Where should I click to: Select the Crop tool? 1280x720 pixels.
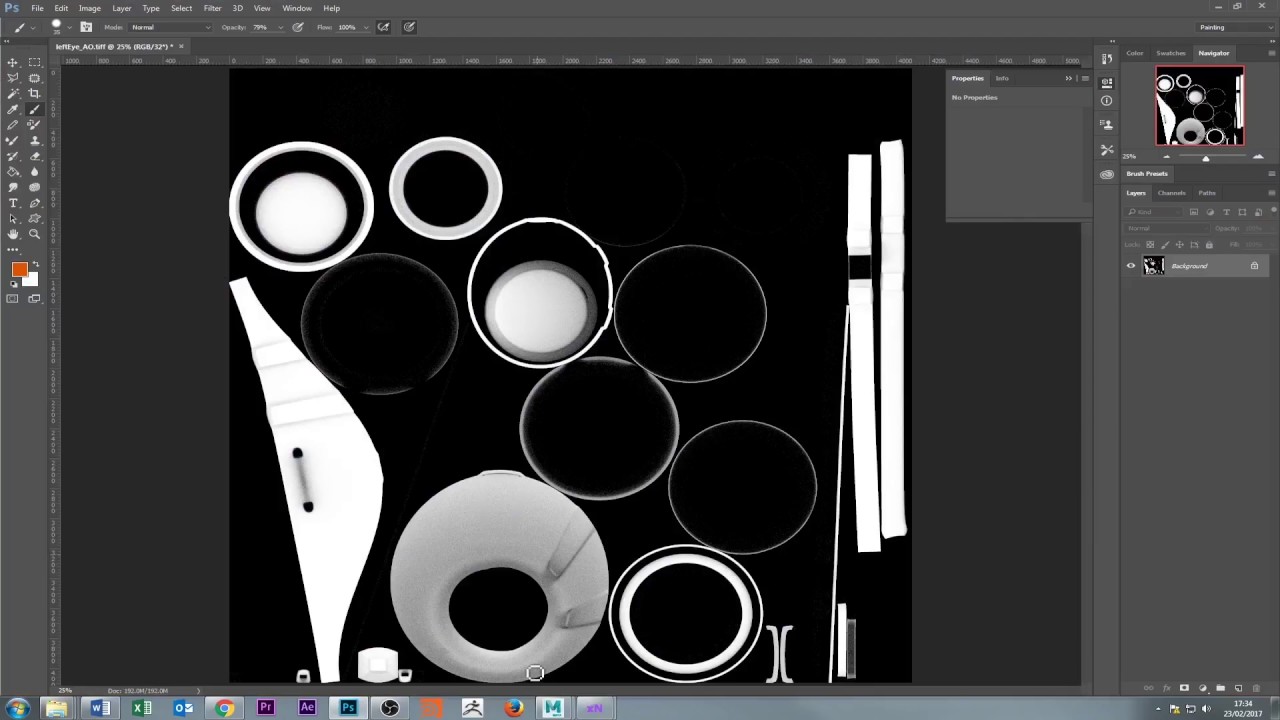click(x=35, y=93)
